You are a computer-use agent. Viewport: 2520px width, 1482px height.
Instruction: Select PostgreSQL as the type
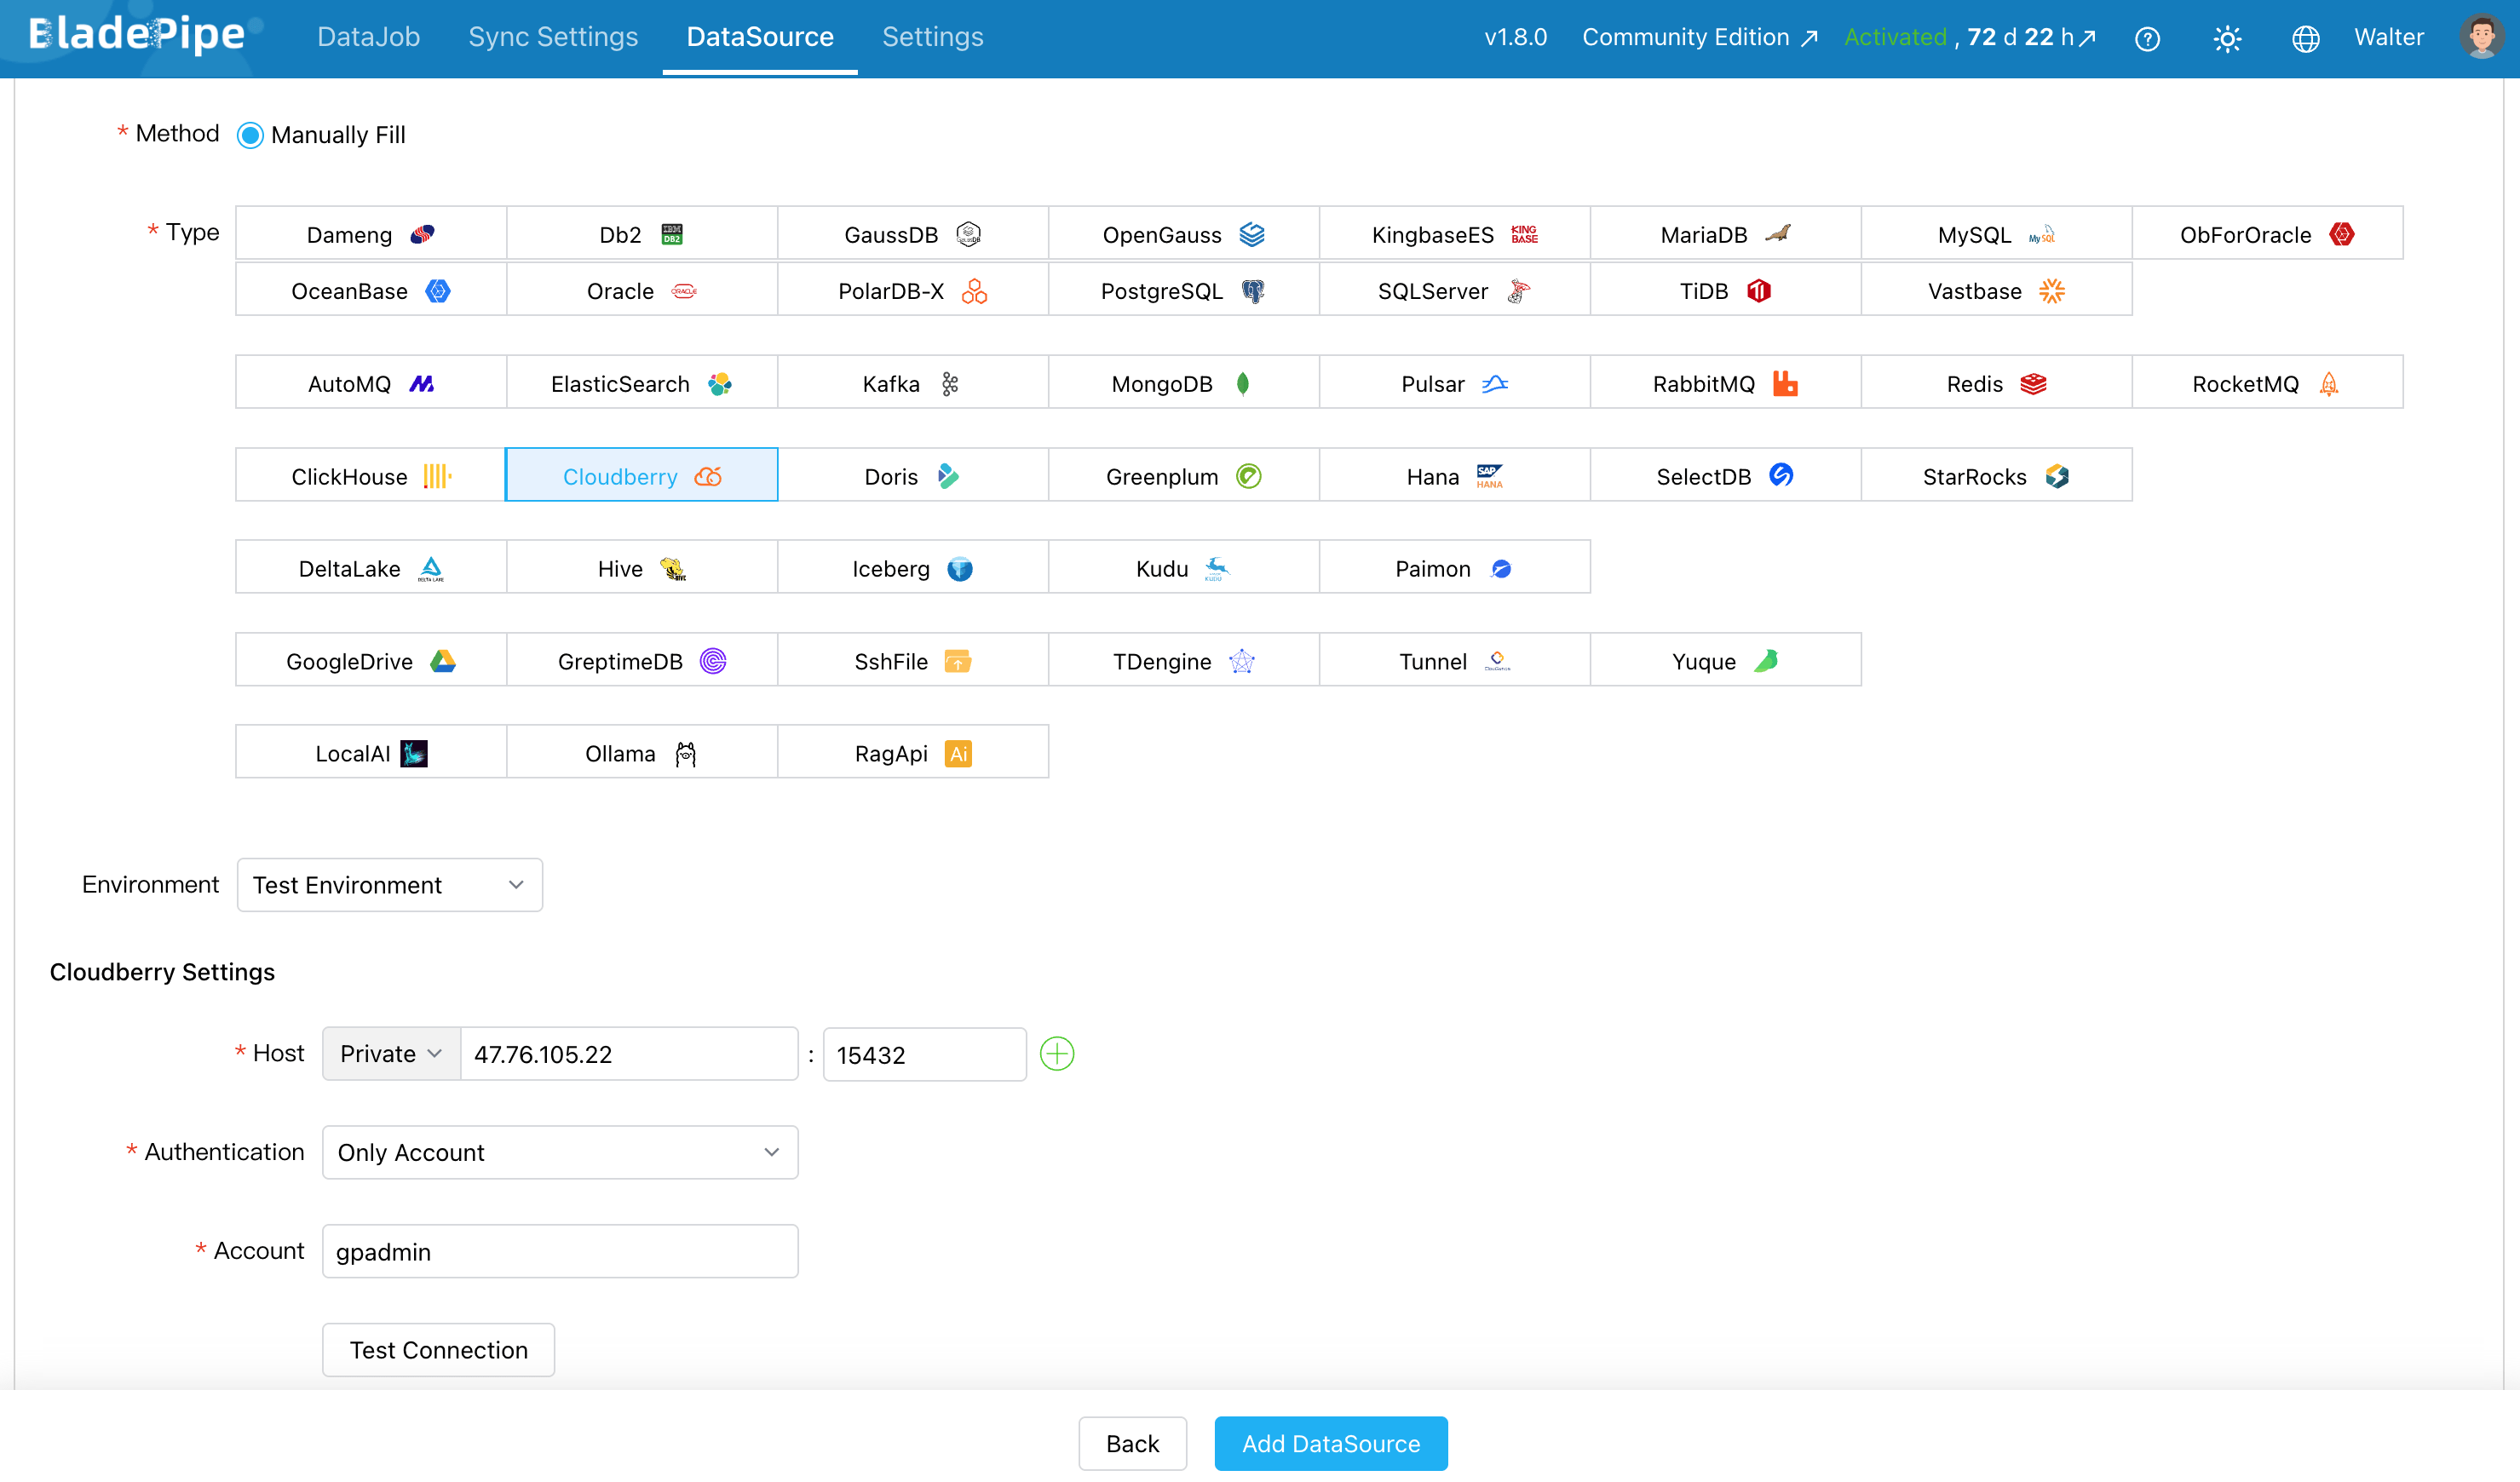pos(1184,290)
